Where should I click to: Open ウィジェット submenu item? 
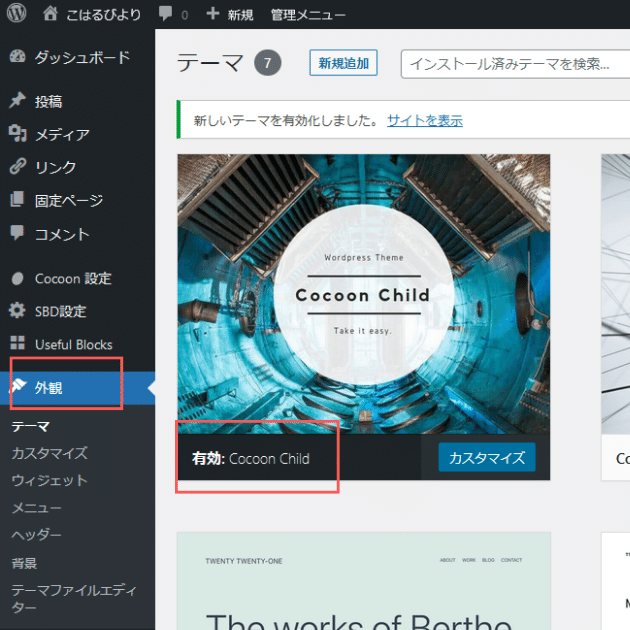pyautogui.click(x=49, y=480)
